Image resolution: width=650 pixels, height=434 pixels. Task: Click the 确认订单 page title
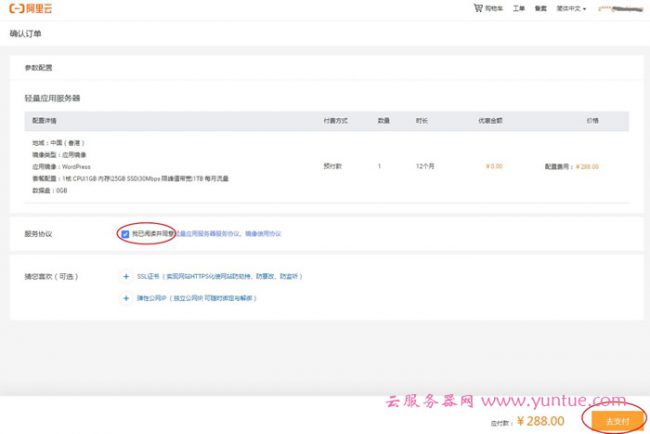click(26, 34)
